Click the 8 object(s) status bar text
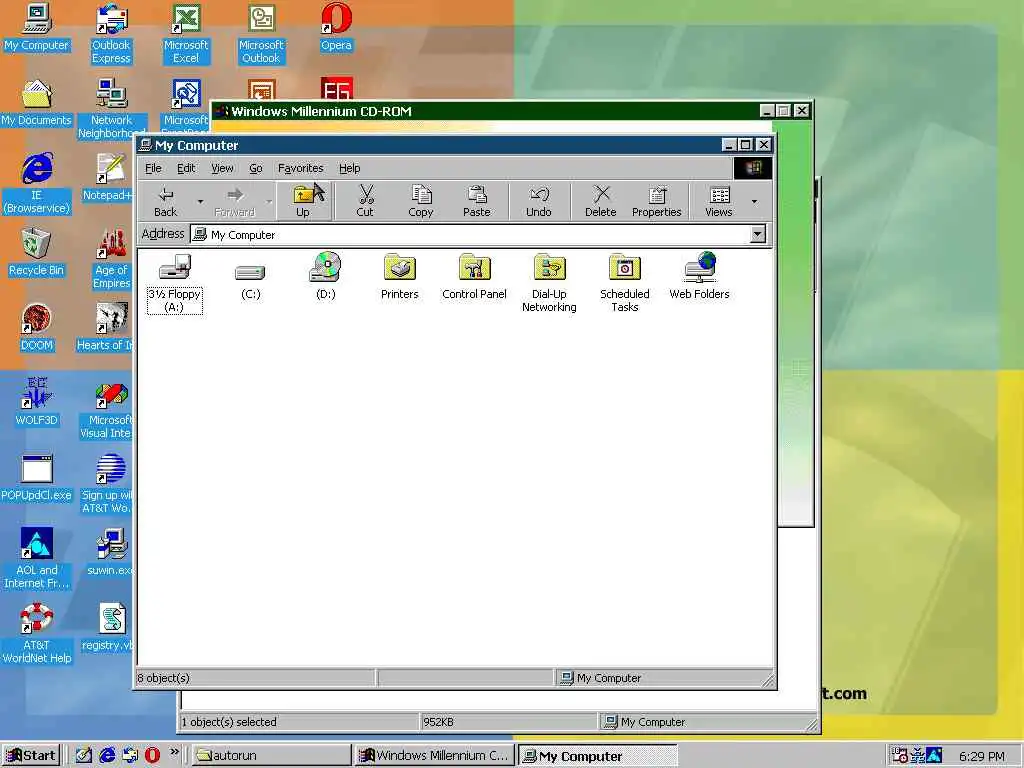The width and height of the screenshot is (1024, 768). coord(163,678)
